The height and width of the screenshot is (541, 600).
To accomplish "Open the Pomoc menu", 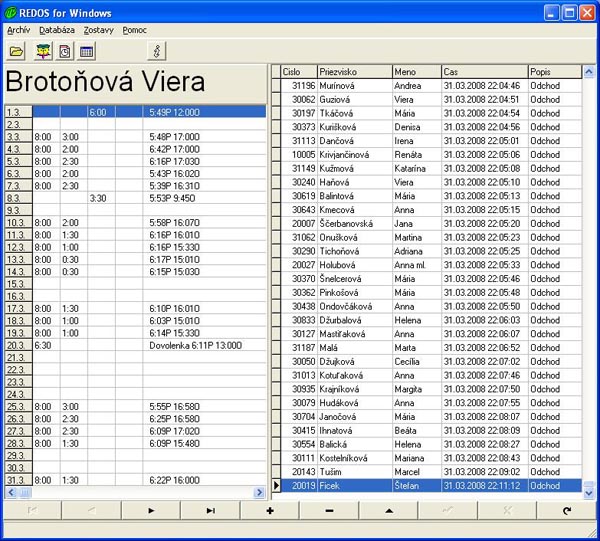I will (x=135, y=30).
